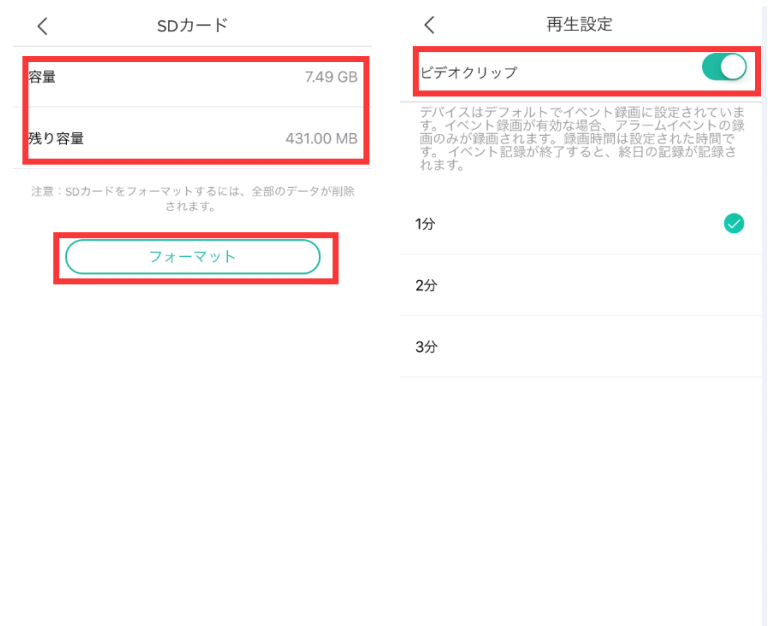Image resolution: width=774 pixels, height=626 pixels.
Task: Choose the 2分 option
Action: point(581,285)
